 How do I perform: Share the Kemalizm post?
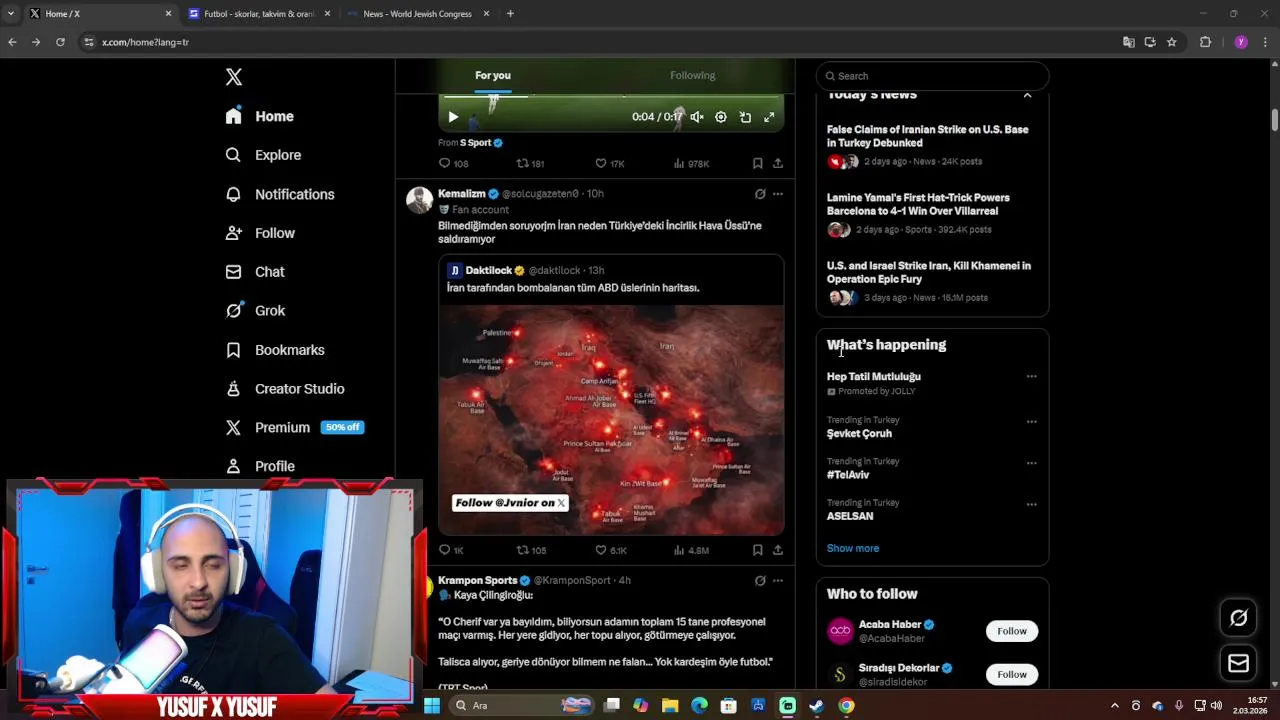(778, 550)
